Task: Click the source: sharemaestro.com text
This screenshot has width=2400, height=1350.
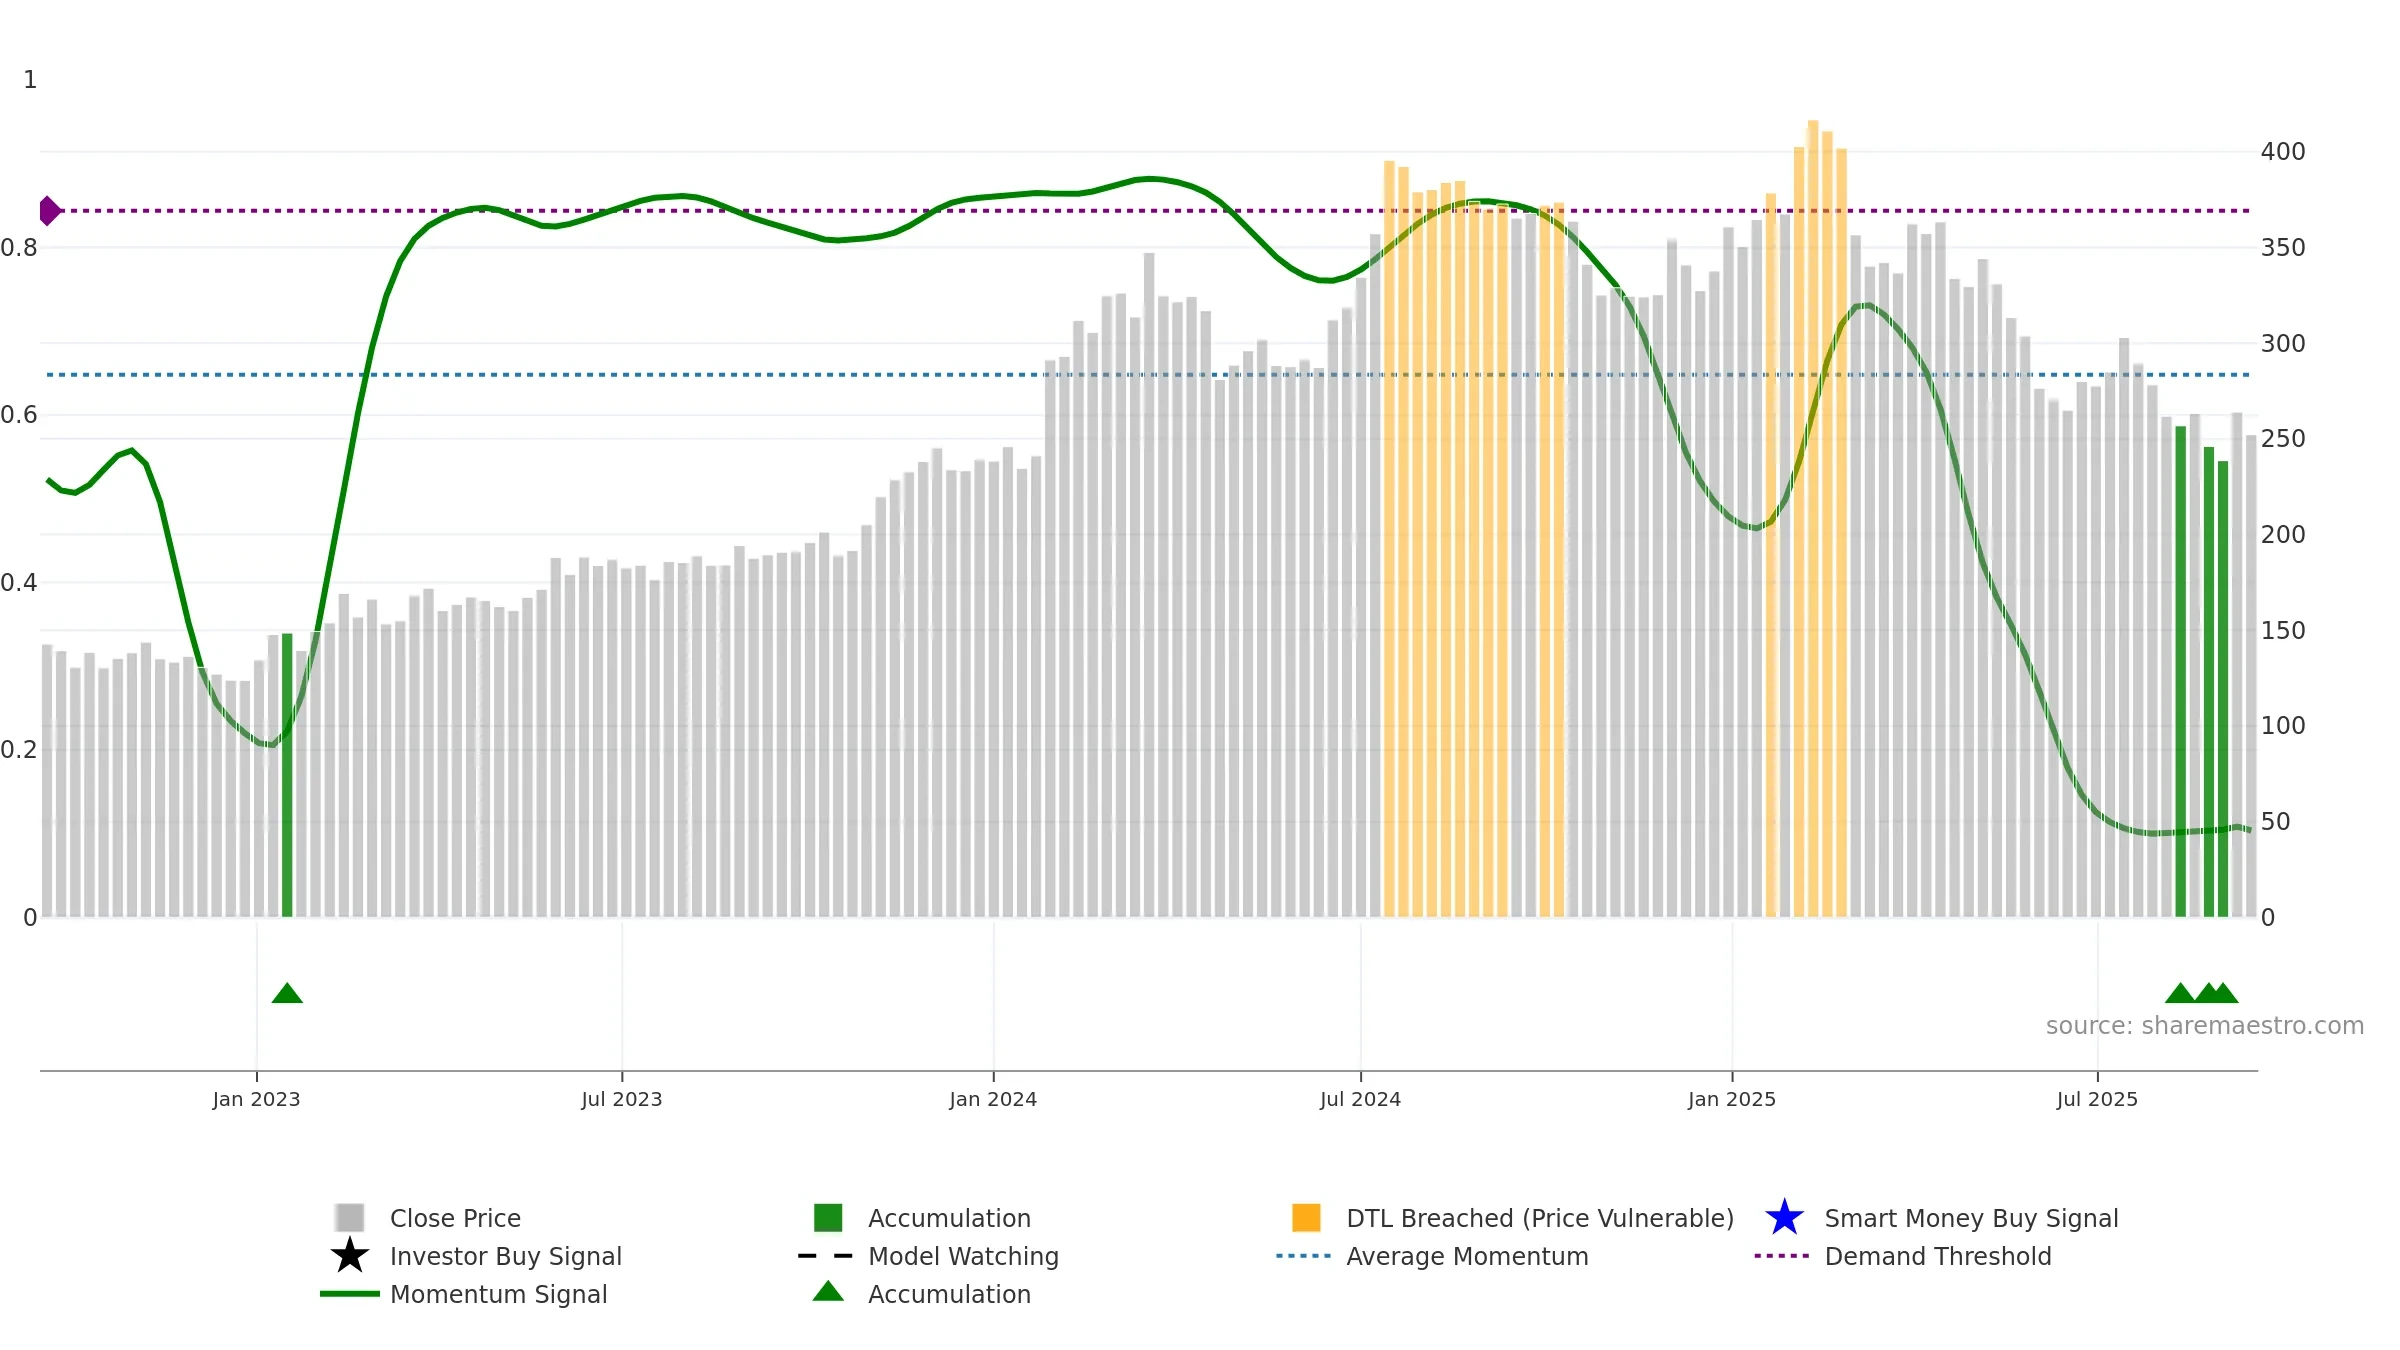Action: point(2205,1026)
